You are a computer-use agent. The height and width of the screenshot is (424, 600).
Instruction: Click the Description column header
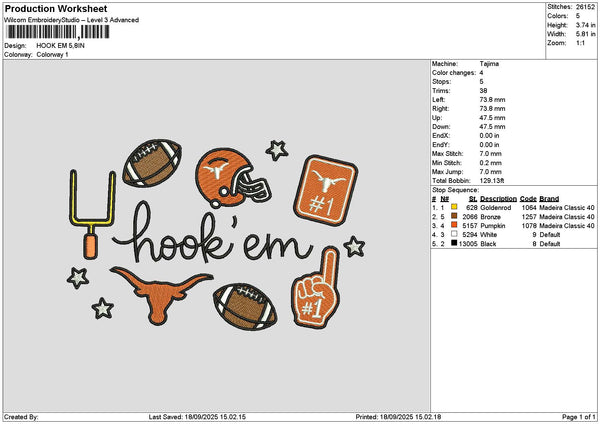click(498, 199)
